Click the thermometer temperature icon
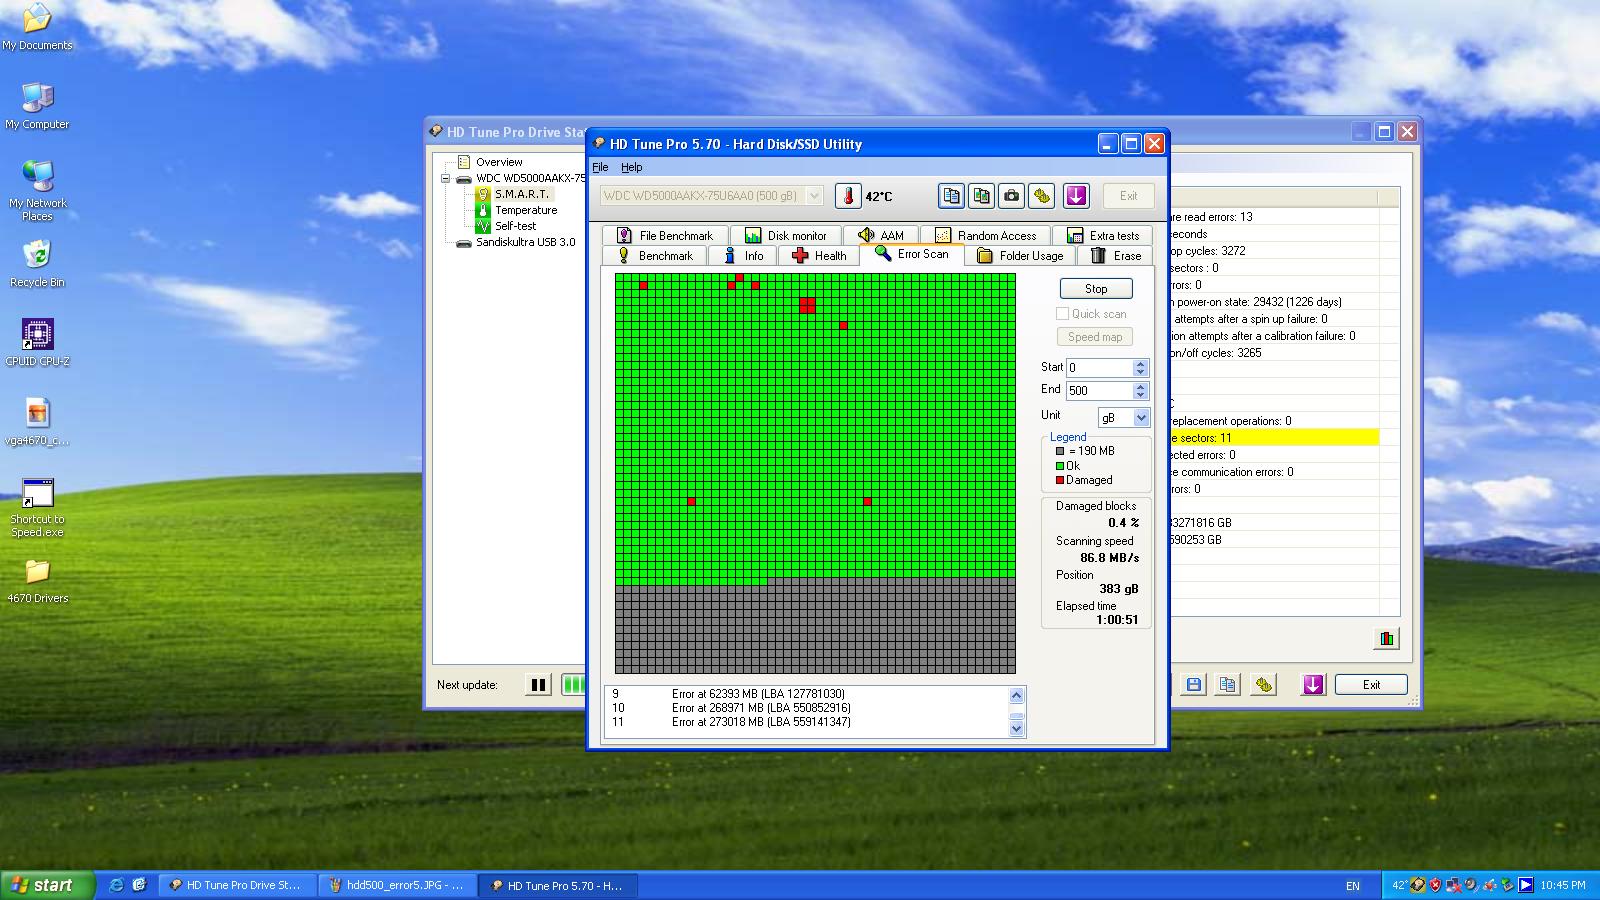The width and height of the screenshot is (1600, 900). pos(848,196)
